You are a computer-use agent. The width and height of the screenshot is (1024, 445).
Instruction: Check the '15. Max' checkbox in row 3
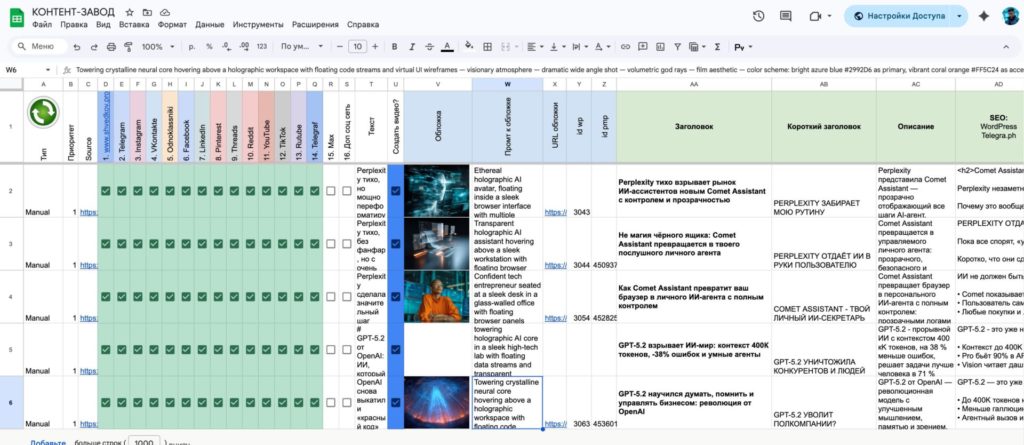[331, 244]
